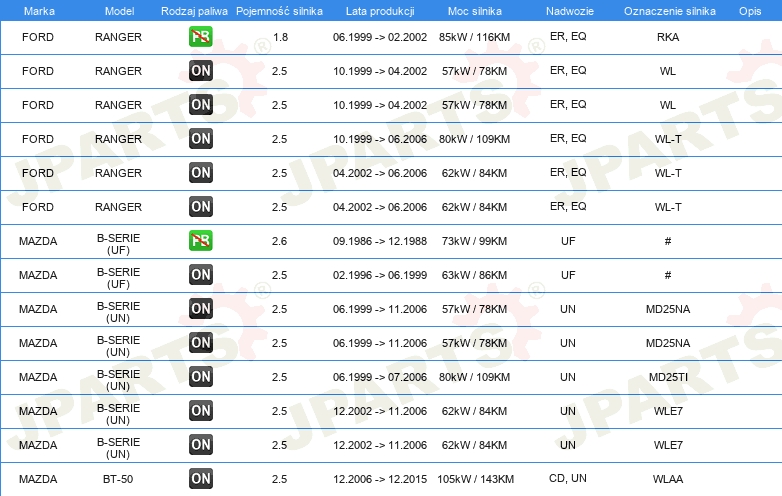
Task: Click the Nadwozie column header
Action: click(570, 11)
